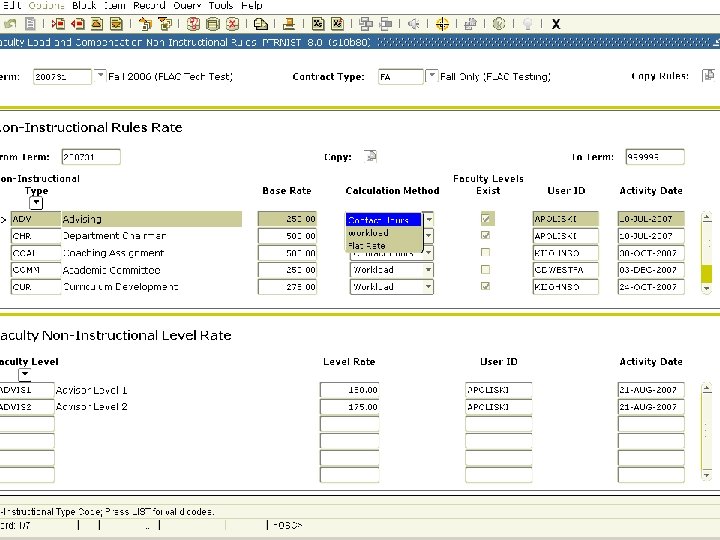Click the Rollback icon next to Save
Image resolution: width=720 pixels, height=540 pixels.
click(28, 23)
